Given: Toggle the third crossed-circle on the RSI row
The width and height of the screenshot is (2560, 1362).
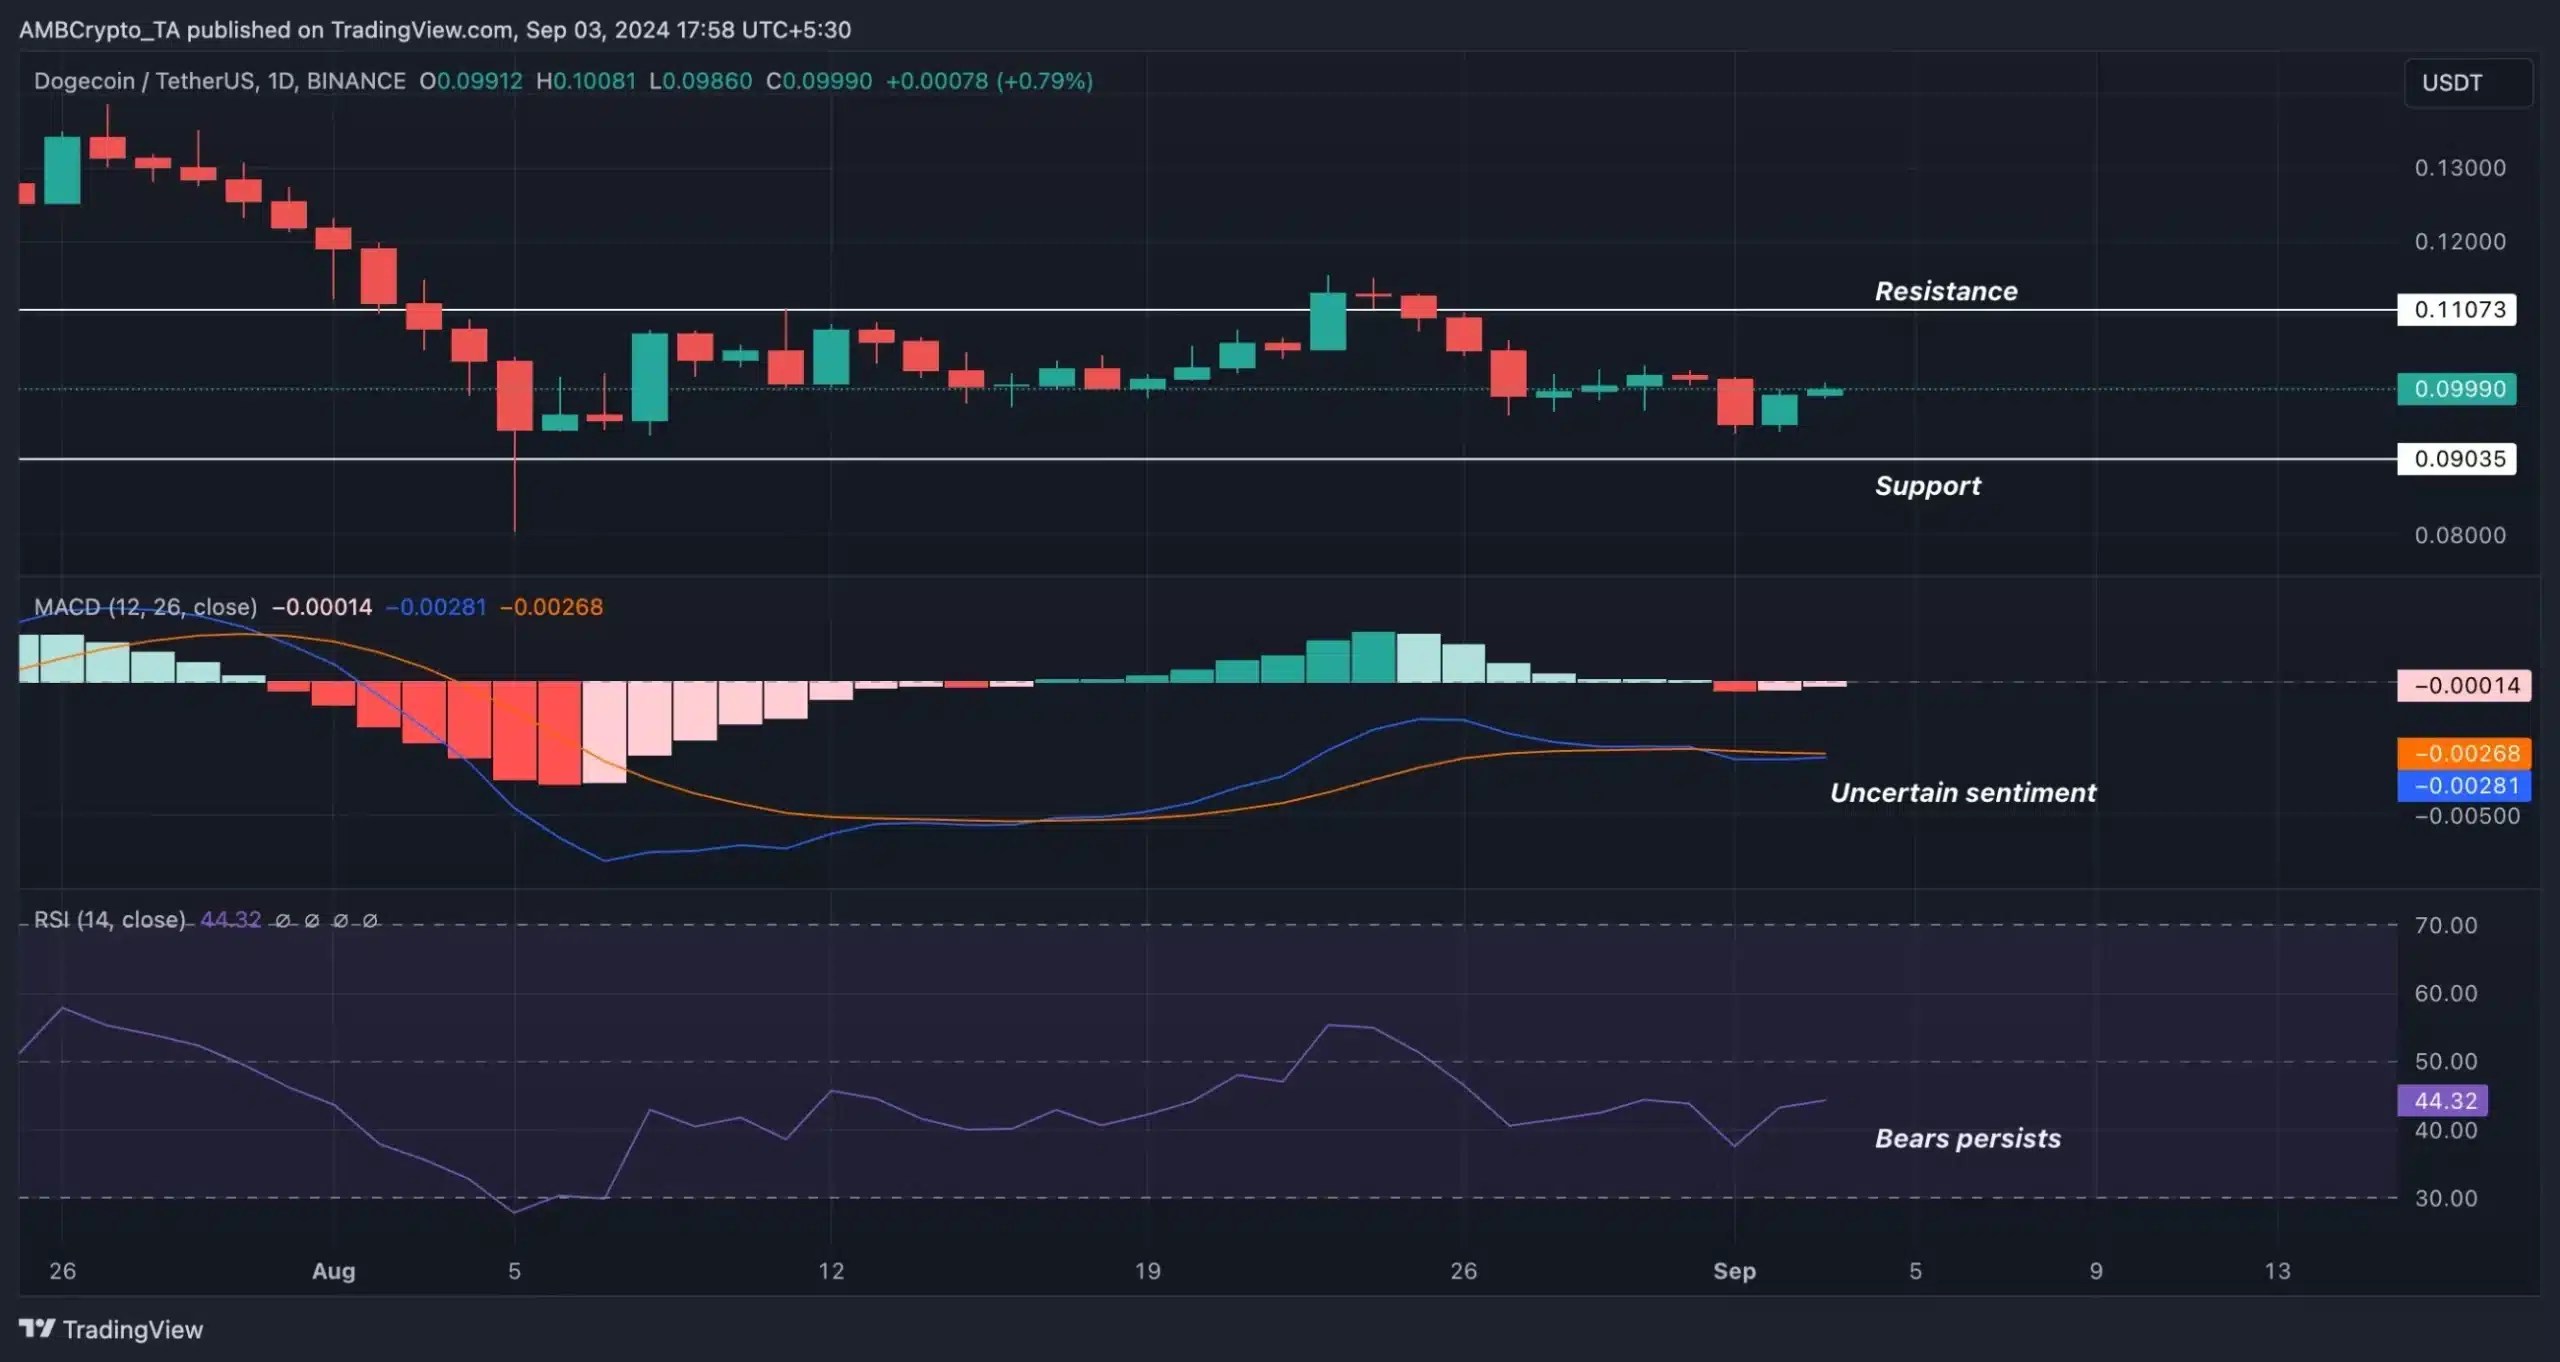Looking at the screenshot, I should (x=343, y=920).
